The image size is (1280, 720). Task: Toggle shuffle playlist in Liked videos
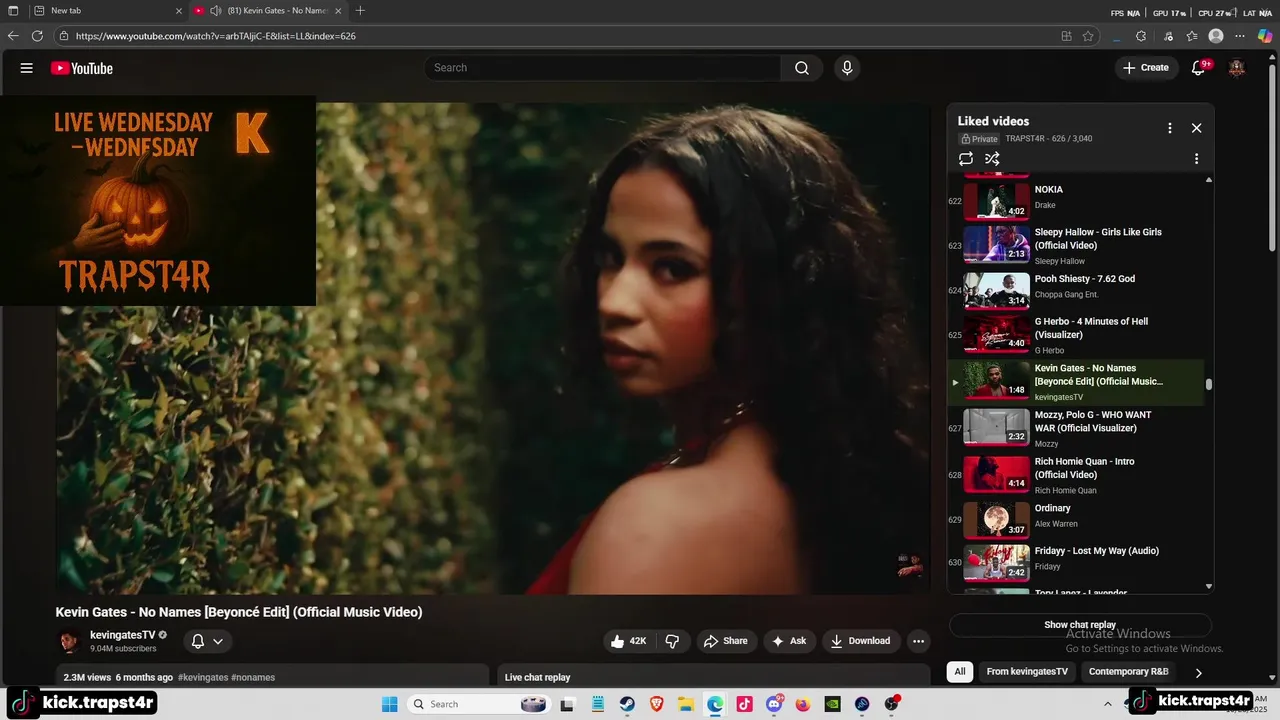click(x=992, y=159)
